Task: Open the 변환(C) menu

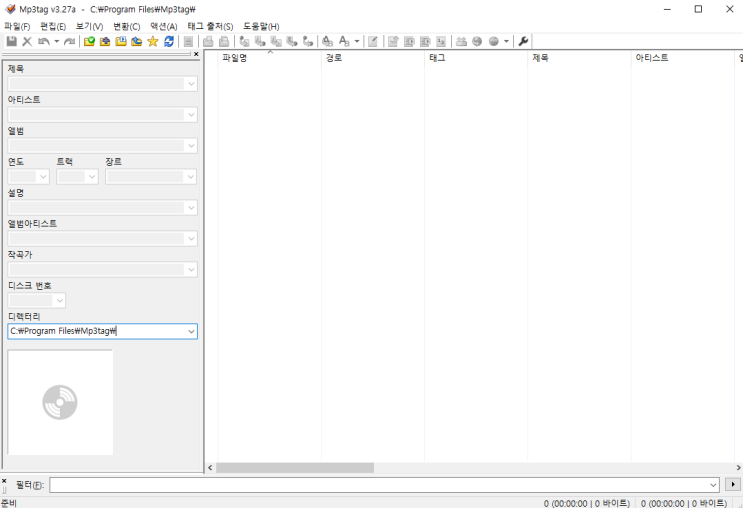Action: [x=127, y=27]
